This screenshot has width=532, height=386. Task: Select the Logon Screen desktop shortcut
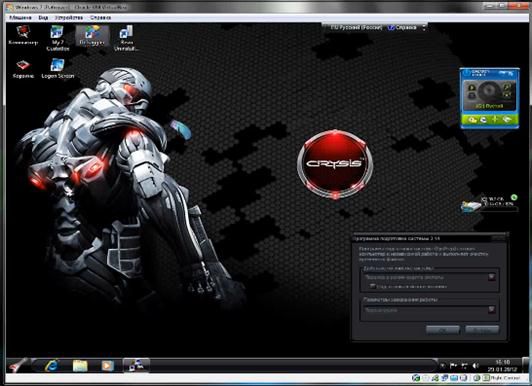pyautogui.click(x=57, y=69)
